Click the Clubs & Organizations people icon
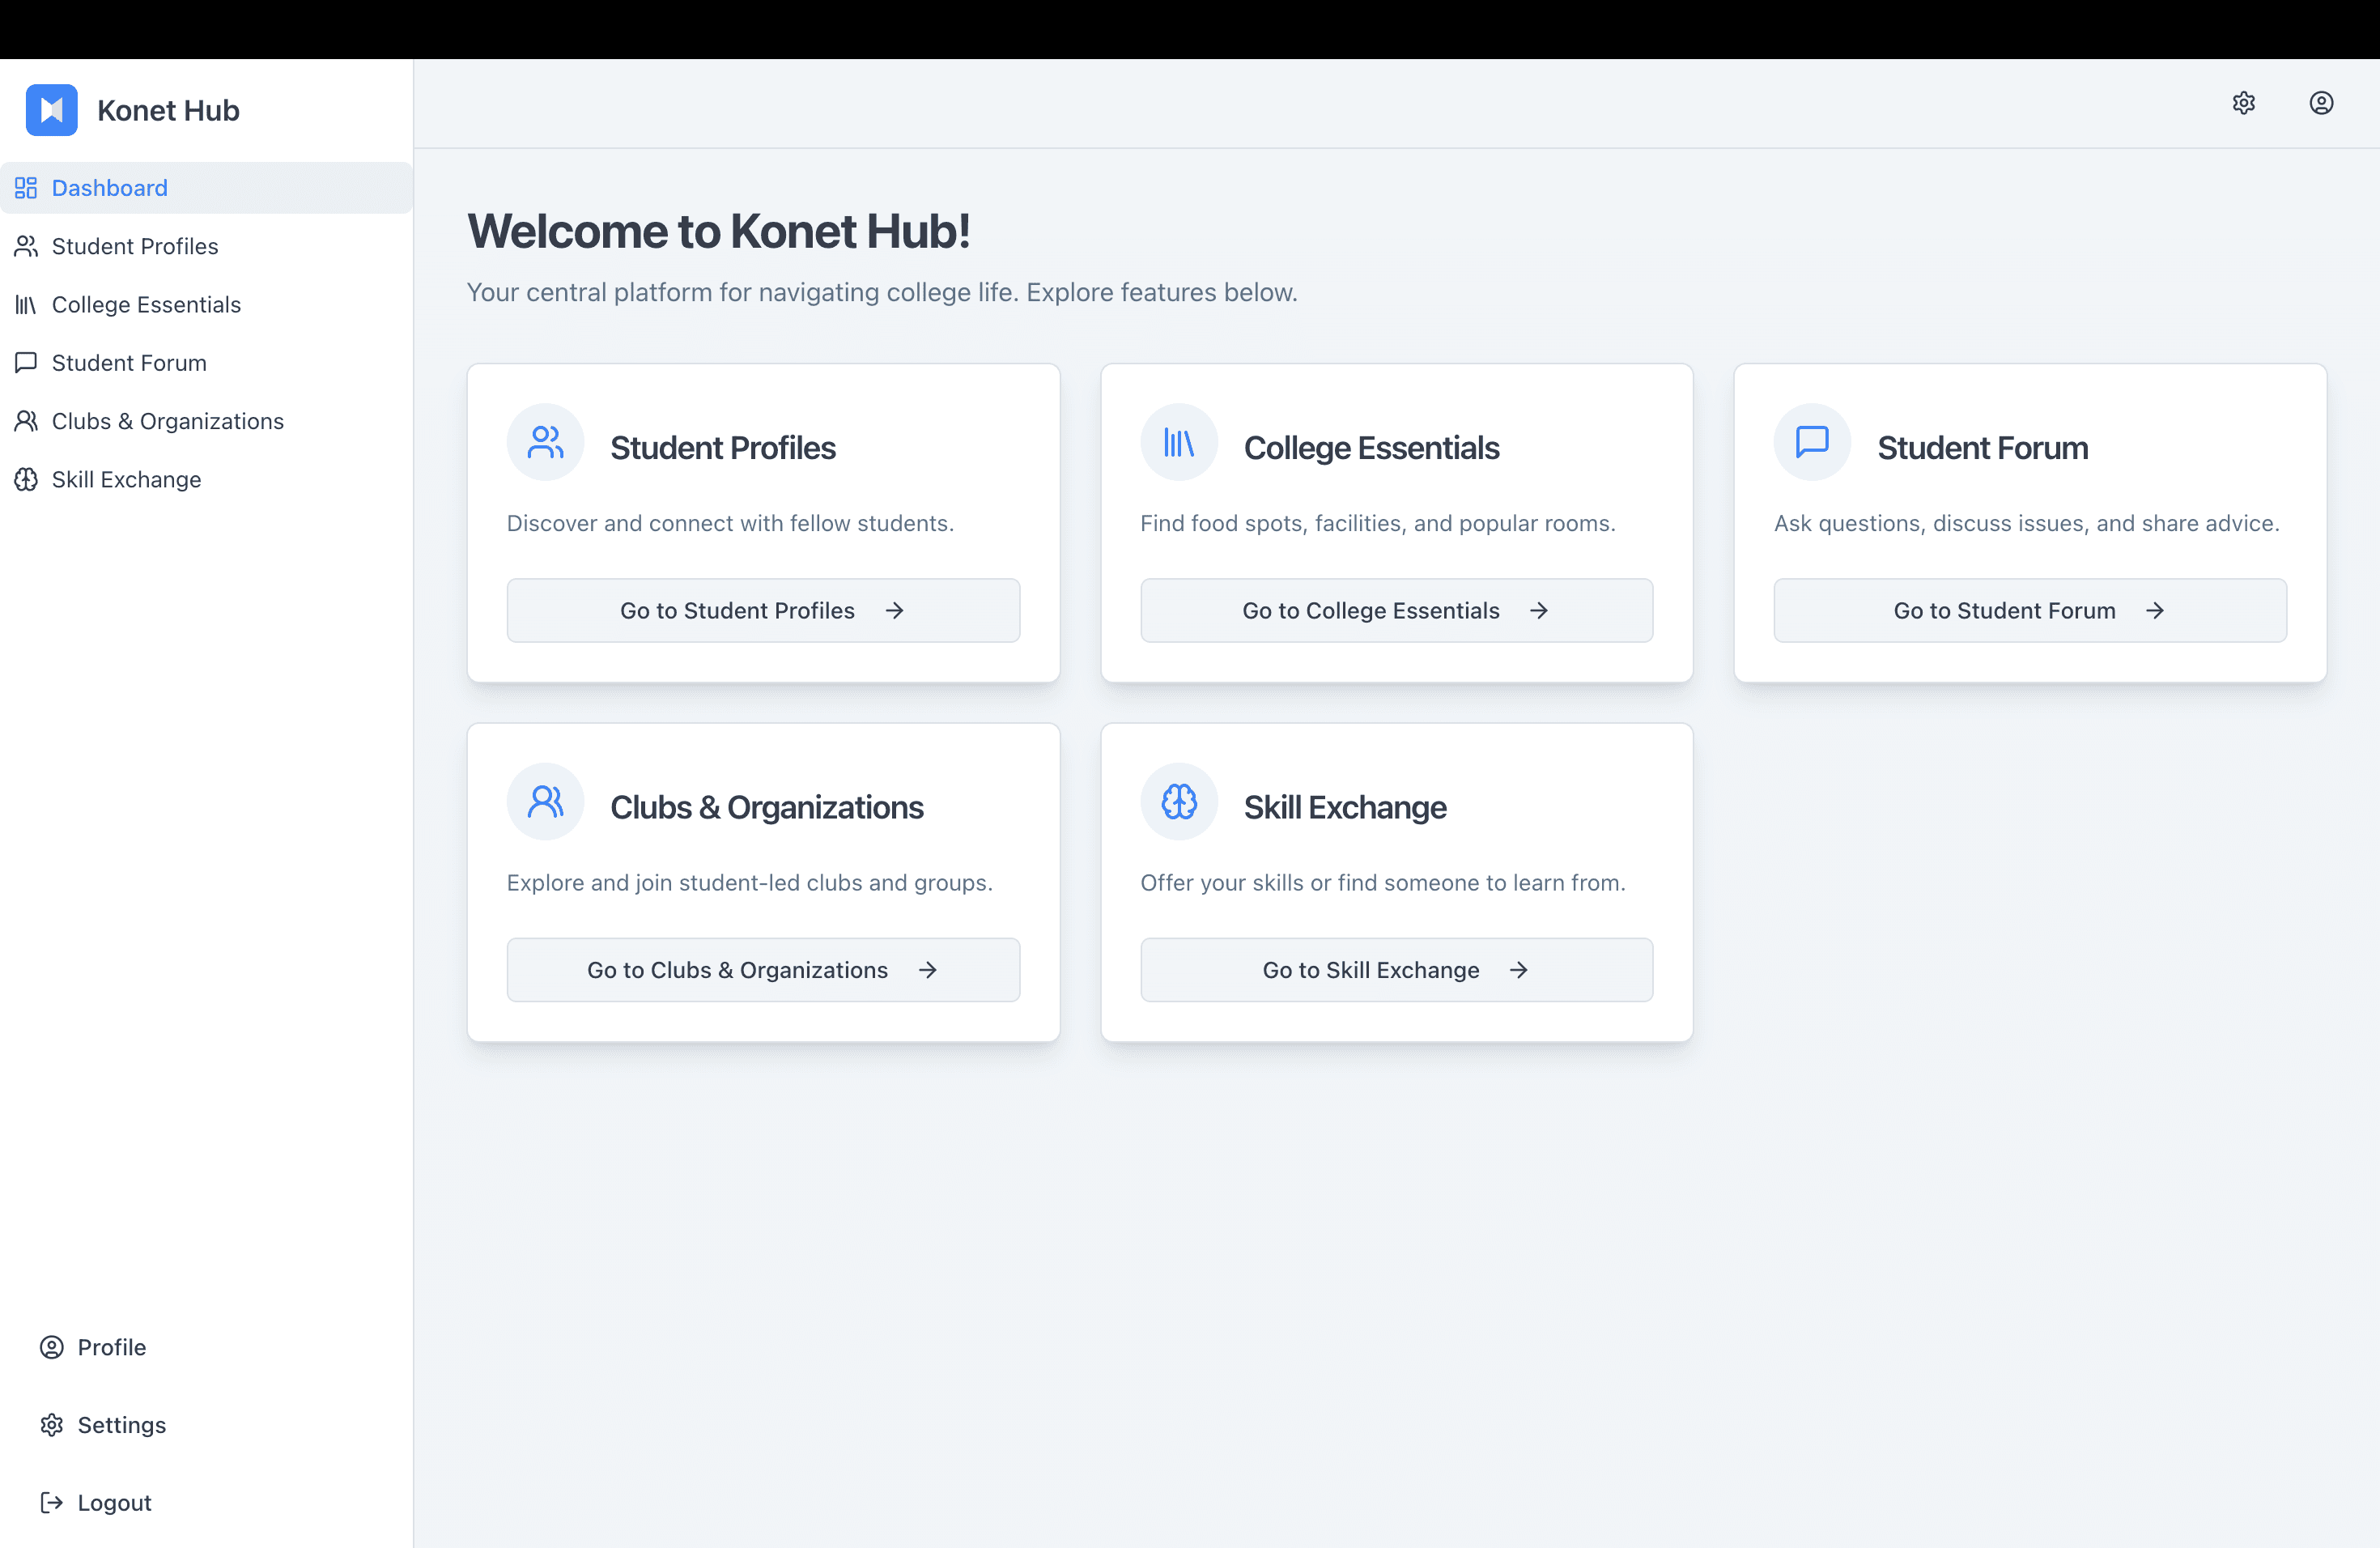The height and width of the screenshot is (1548, 2380). pyautogui.click(x=27, y=421)
